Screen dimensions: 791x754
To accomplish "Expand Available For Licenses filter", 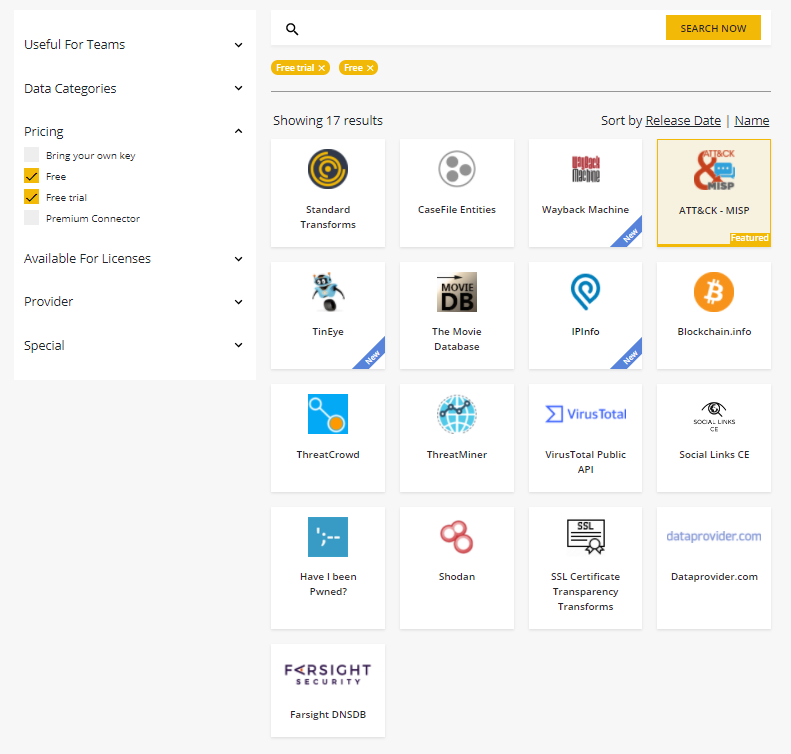I will pos(134,259).
